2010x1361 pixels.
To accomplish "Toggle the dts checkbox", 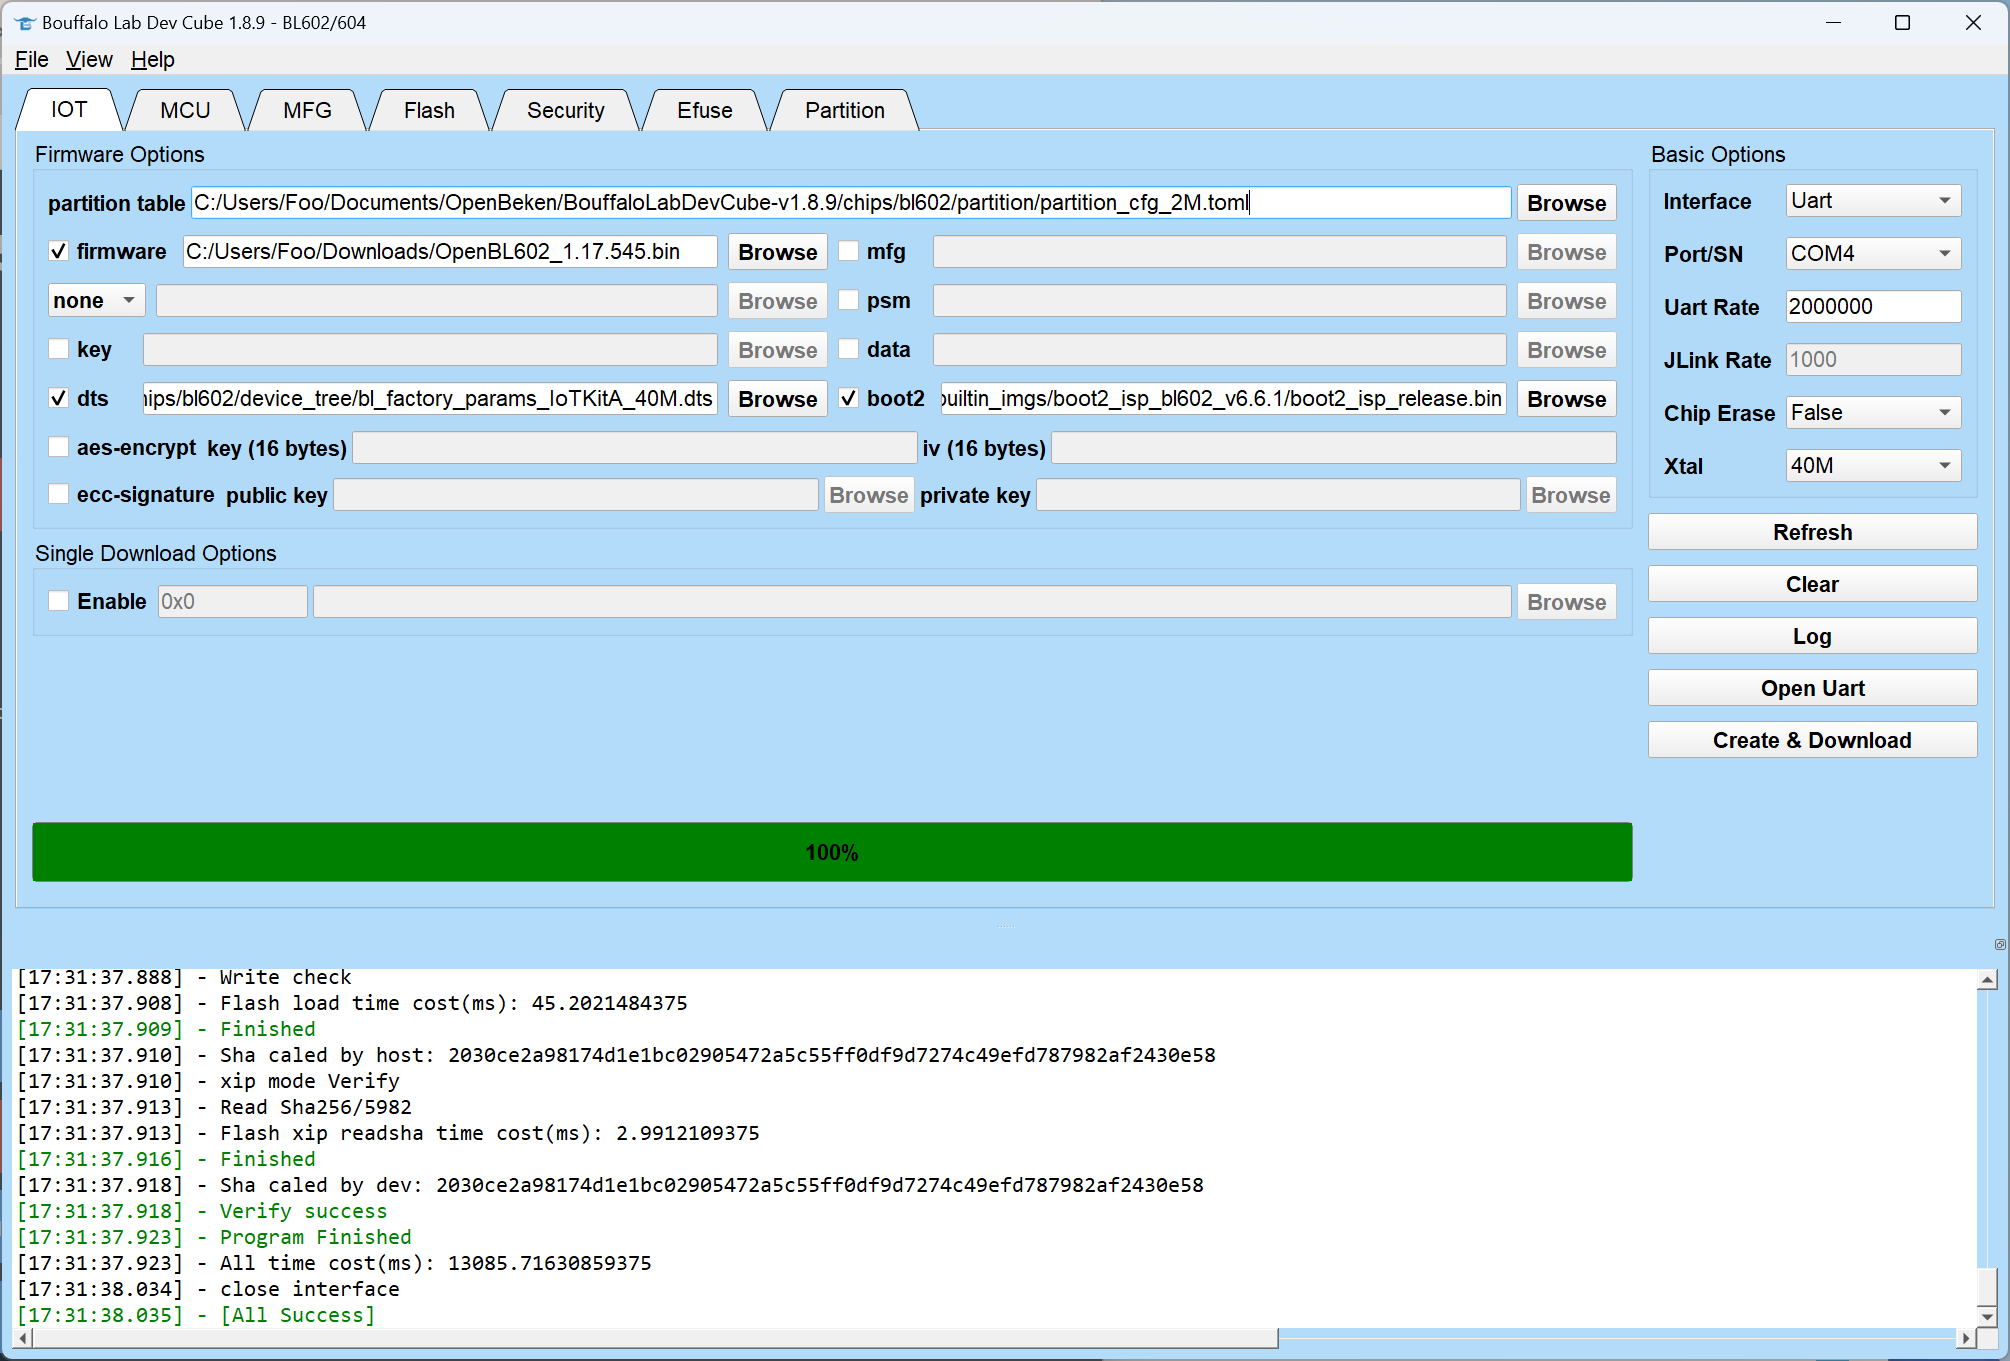I will [59, 398].
